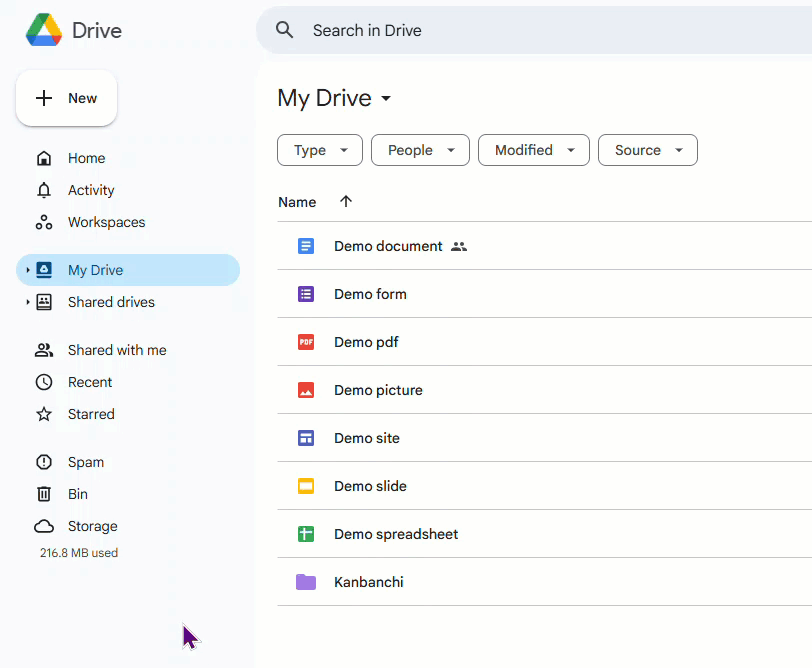This screenshot has height=668, width=812.
Task: Select the Kanbanchi folder name
Action: pyautogui.click(x=369, y=582)
